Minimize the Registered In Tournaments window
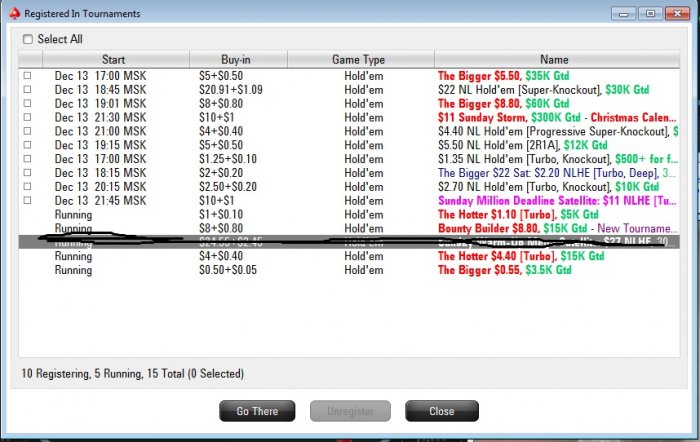The image size is (700, 442). [623, 13]
